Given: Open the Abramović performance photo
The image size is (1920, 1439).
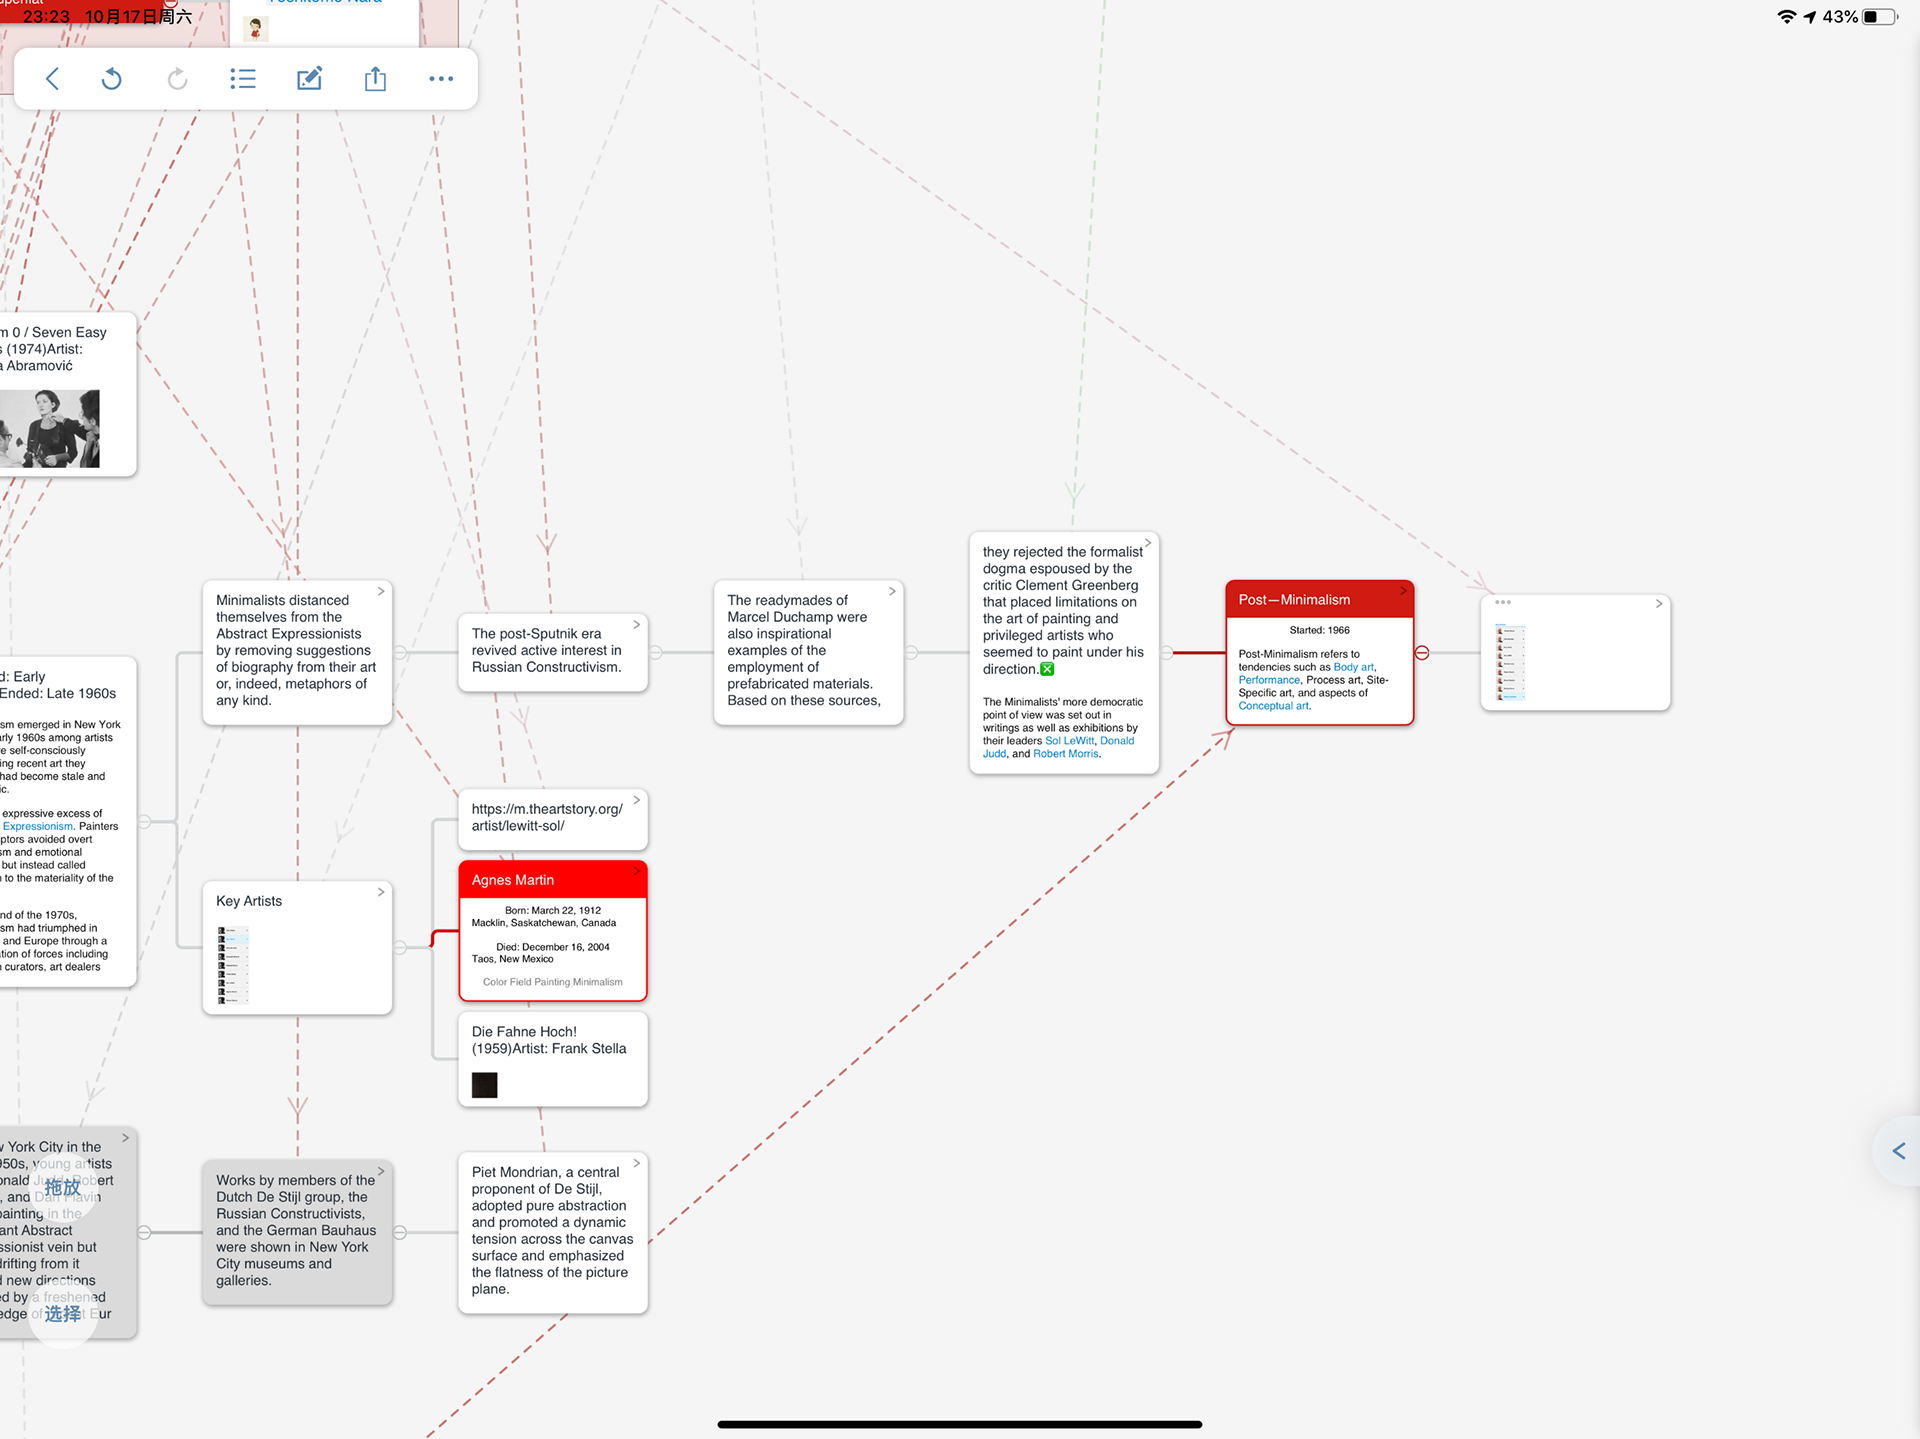Looking at the screenshot, I should 50,429.
